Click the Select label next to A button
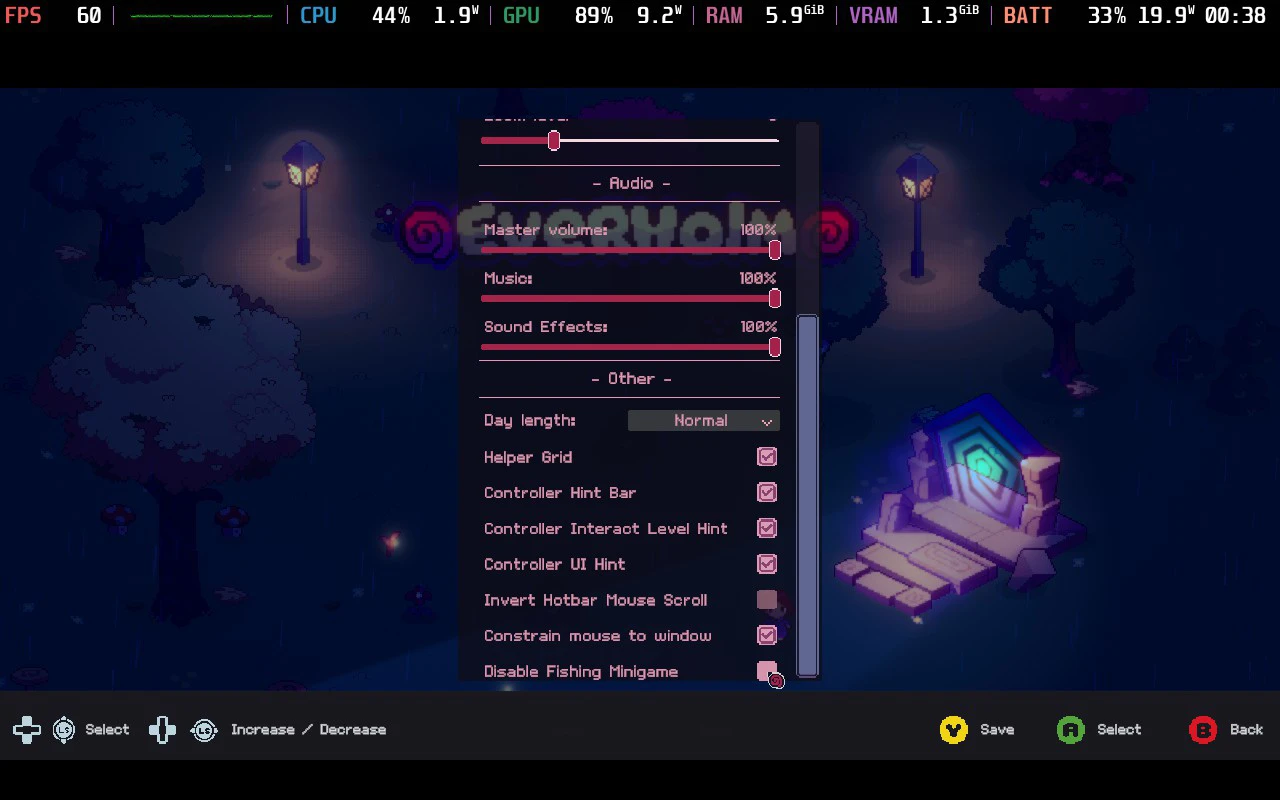The width and height of the screenshot is (1280, 800). coord(1119,730)
